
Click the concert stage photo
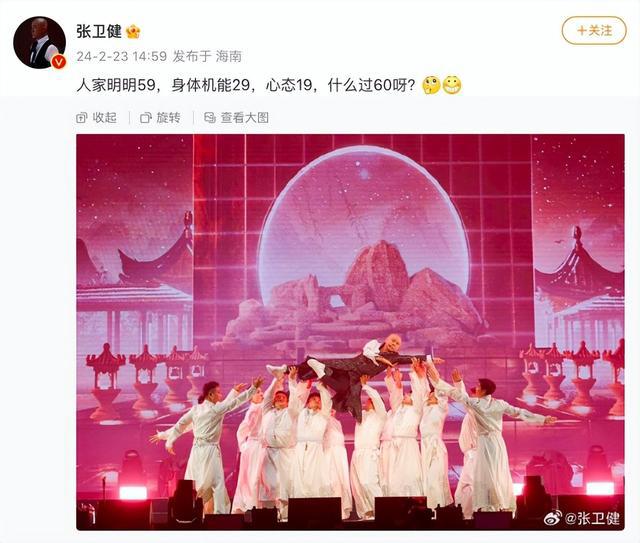(x=350, y=332)
